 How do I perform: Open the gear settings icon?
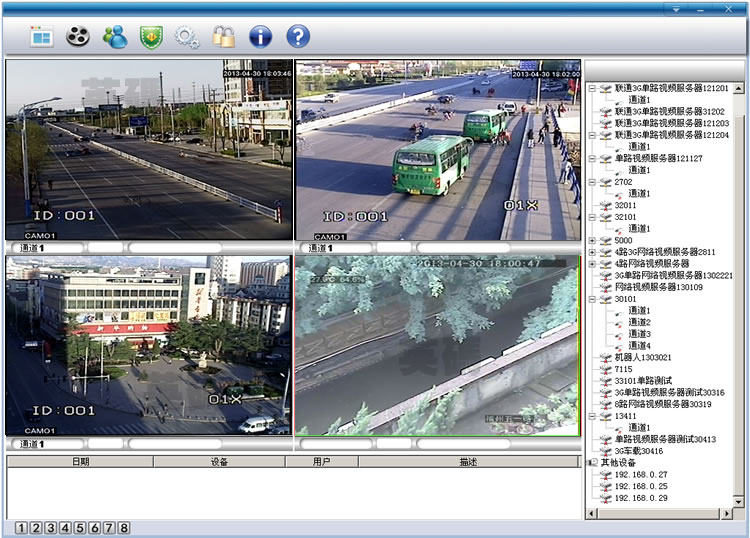coord(187,37)
